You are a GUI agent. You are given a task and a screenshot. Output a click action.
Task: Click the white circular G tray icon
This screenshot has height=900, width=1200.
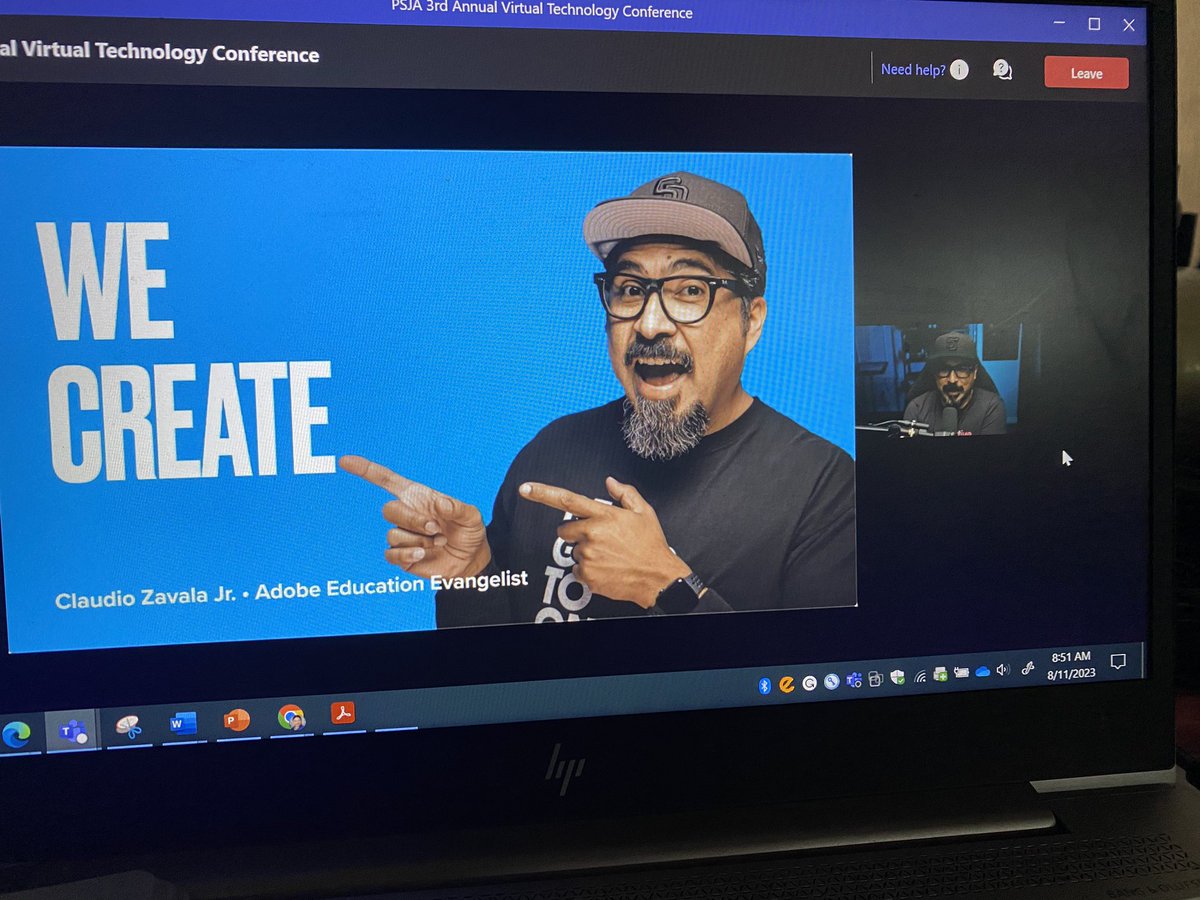(809, 683)
